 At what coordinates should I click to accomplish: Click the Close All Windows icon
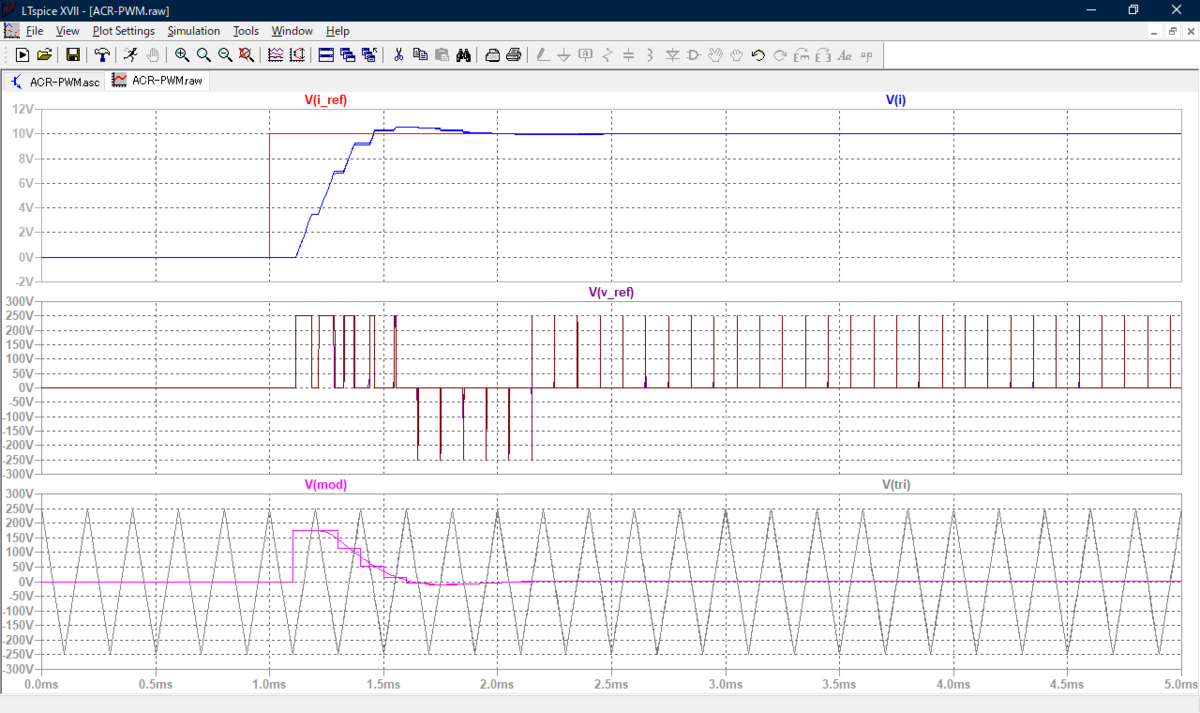pos(370,55)
